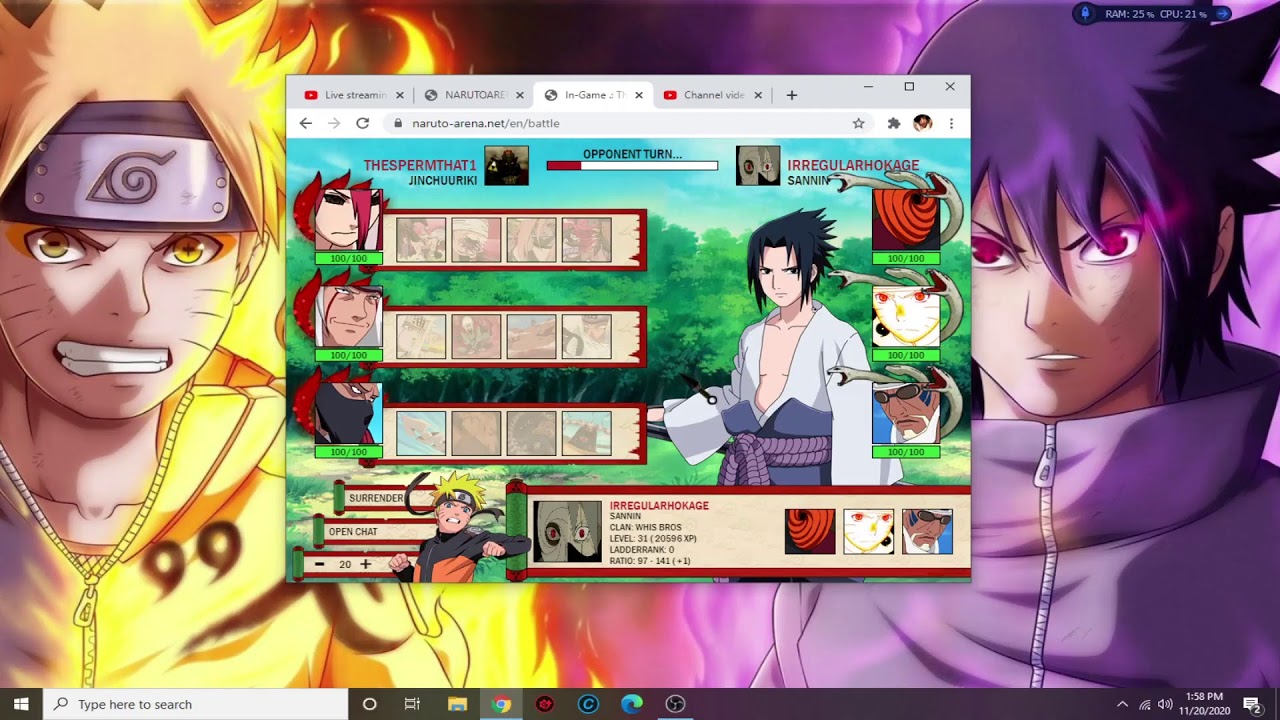
Task: Select the white-haired ninja's second skill icon
Action: point(476,336)
